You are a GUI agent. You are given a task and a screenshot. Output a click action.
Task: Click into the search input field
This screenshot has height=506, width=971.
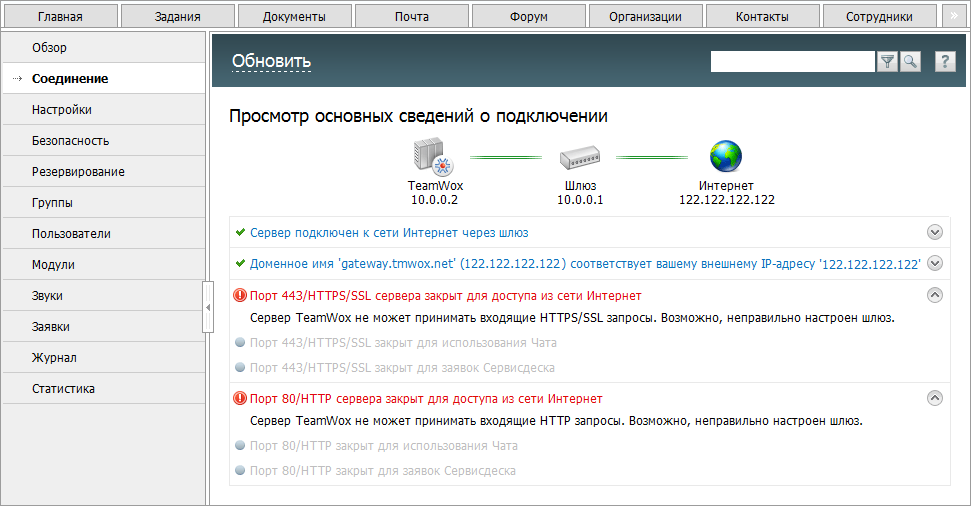[793, 61]
